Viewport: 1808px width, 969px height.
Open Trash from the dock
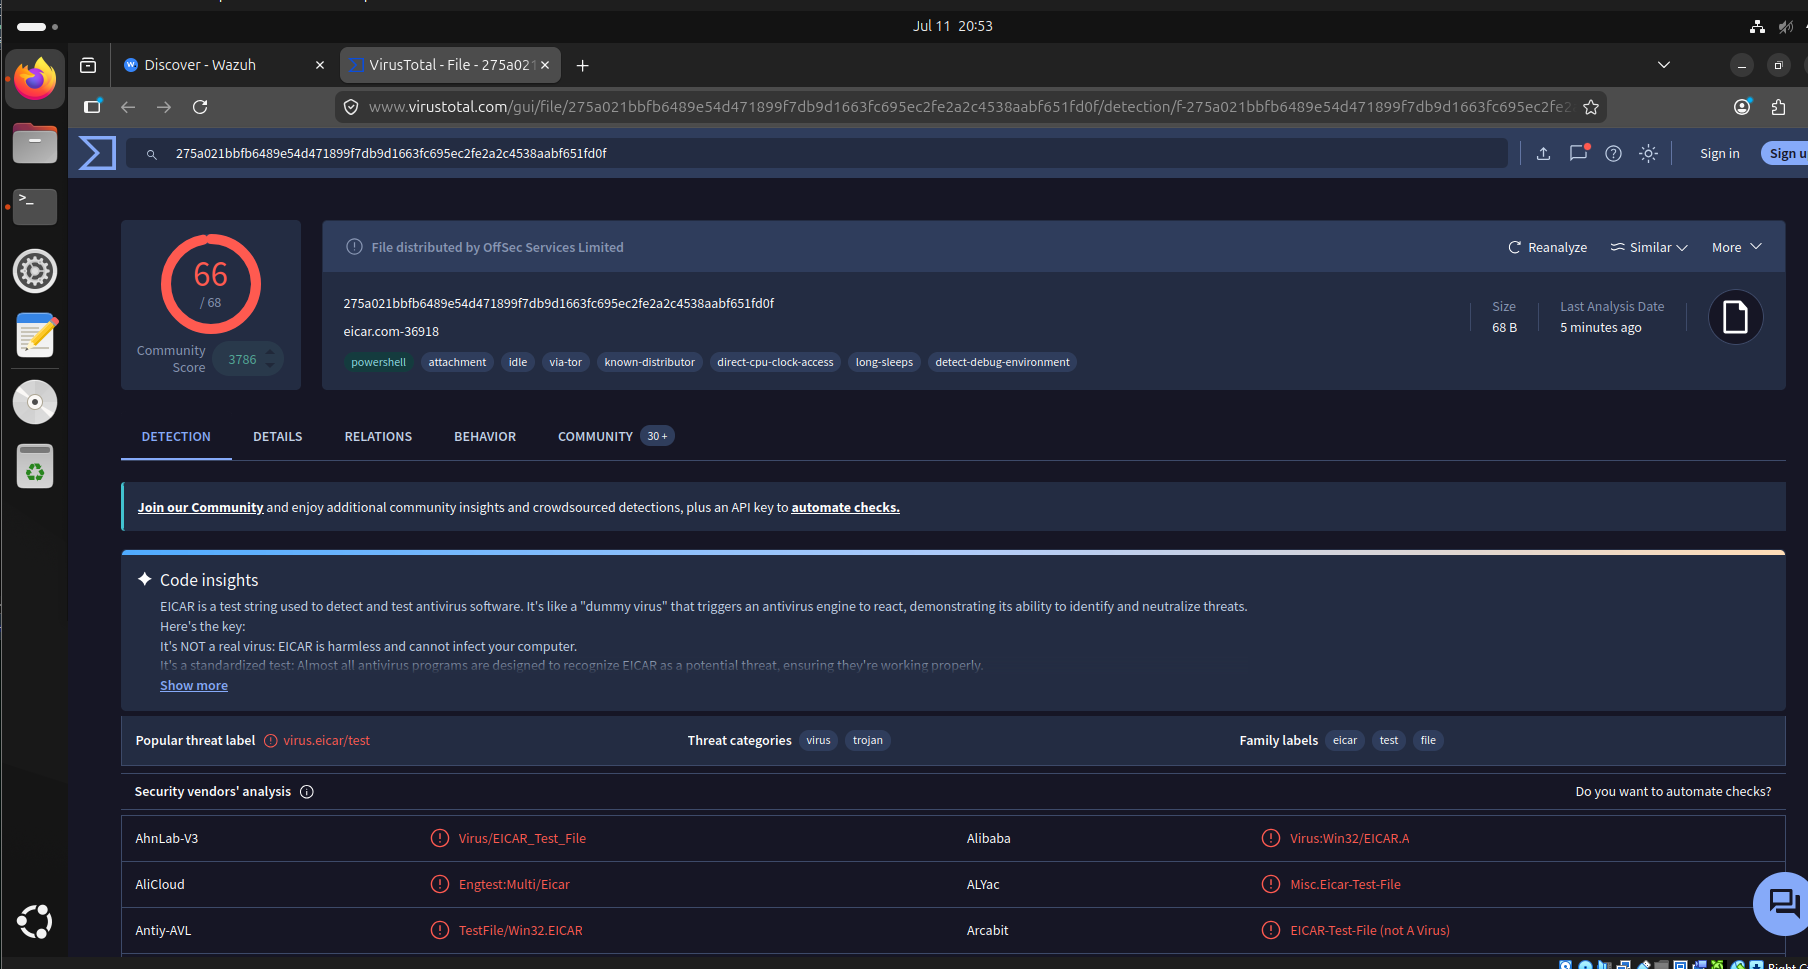[35, 466]
